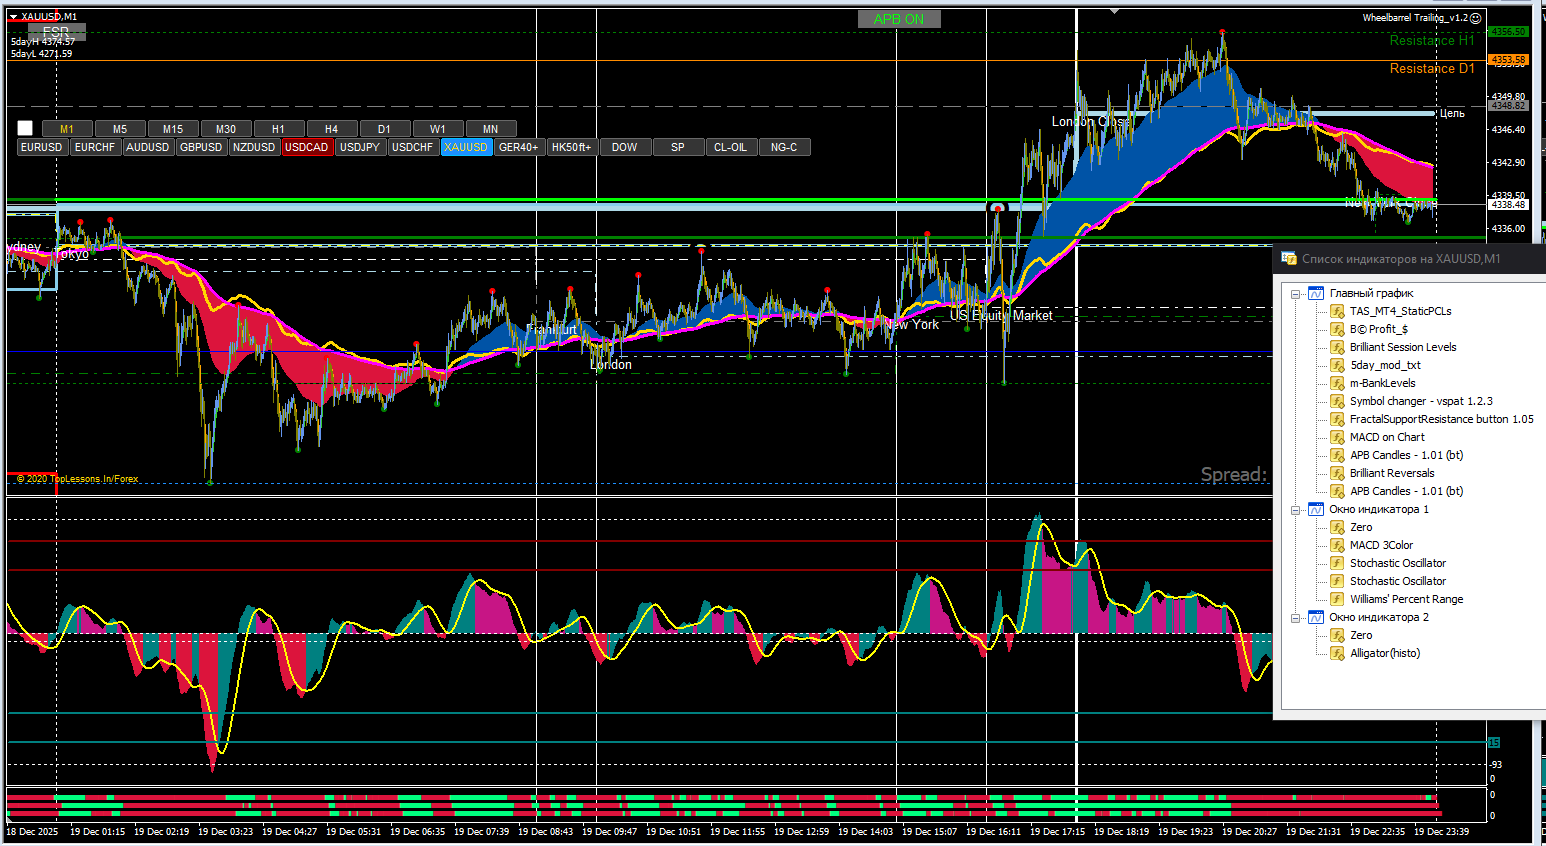Screen dimensions: 1546x846
Task: Click the MACD on Chart indicator icon
Action: click(1337, 437)
